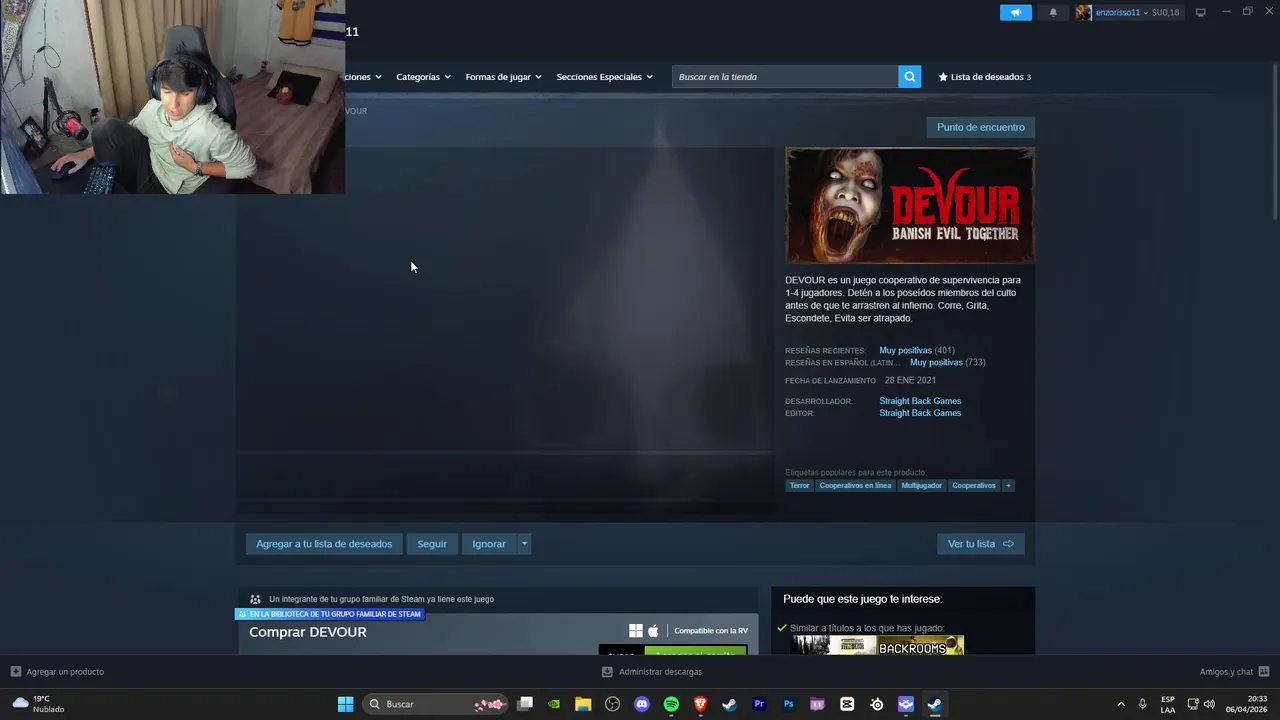The height and width of the screenshot is (720, 1280).
Task: Click 'Agregar un producto' in footer
Action: (57, 672)
